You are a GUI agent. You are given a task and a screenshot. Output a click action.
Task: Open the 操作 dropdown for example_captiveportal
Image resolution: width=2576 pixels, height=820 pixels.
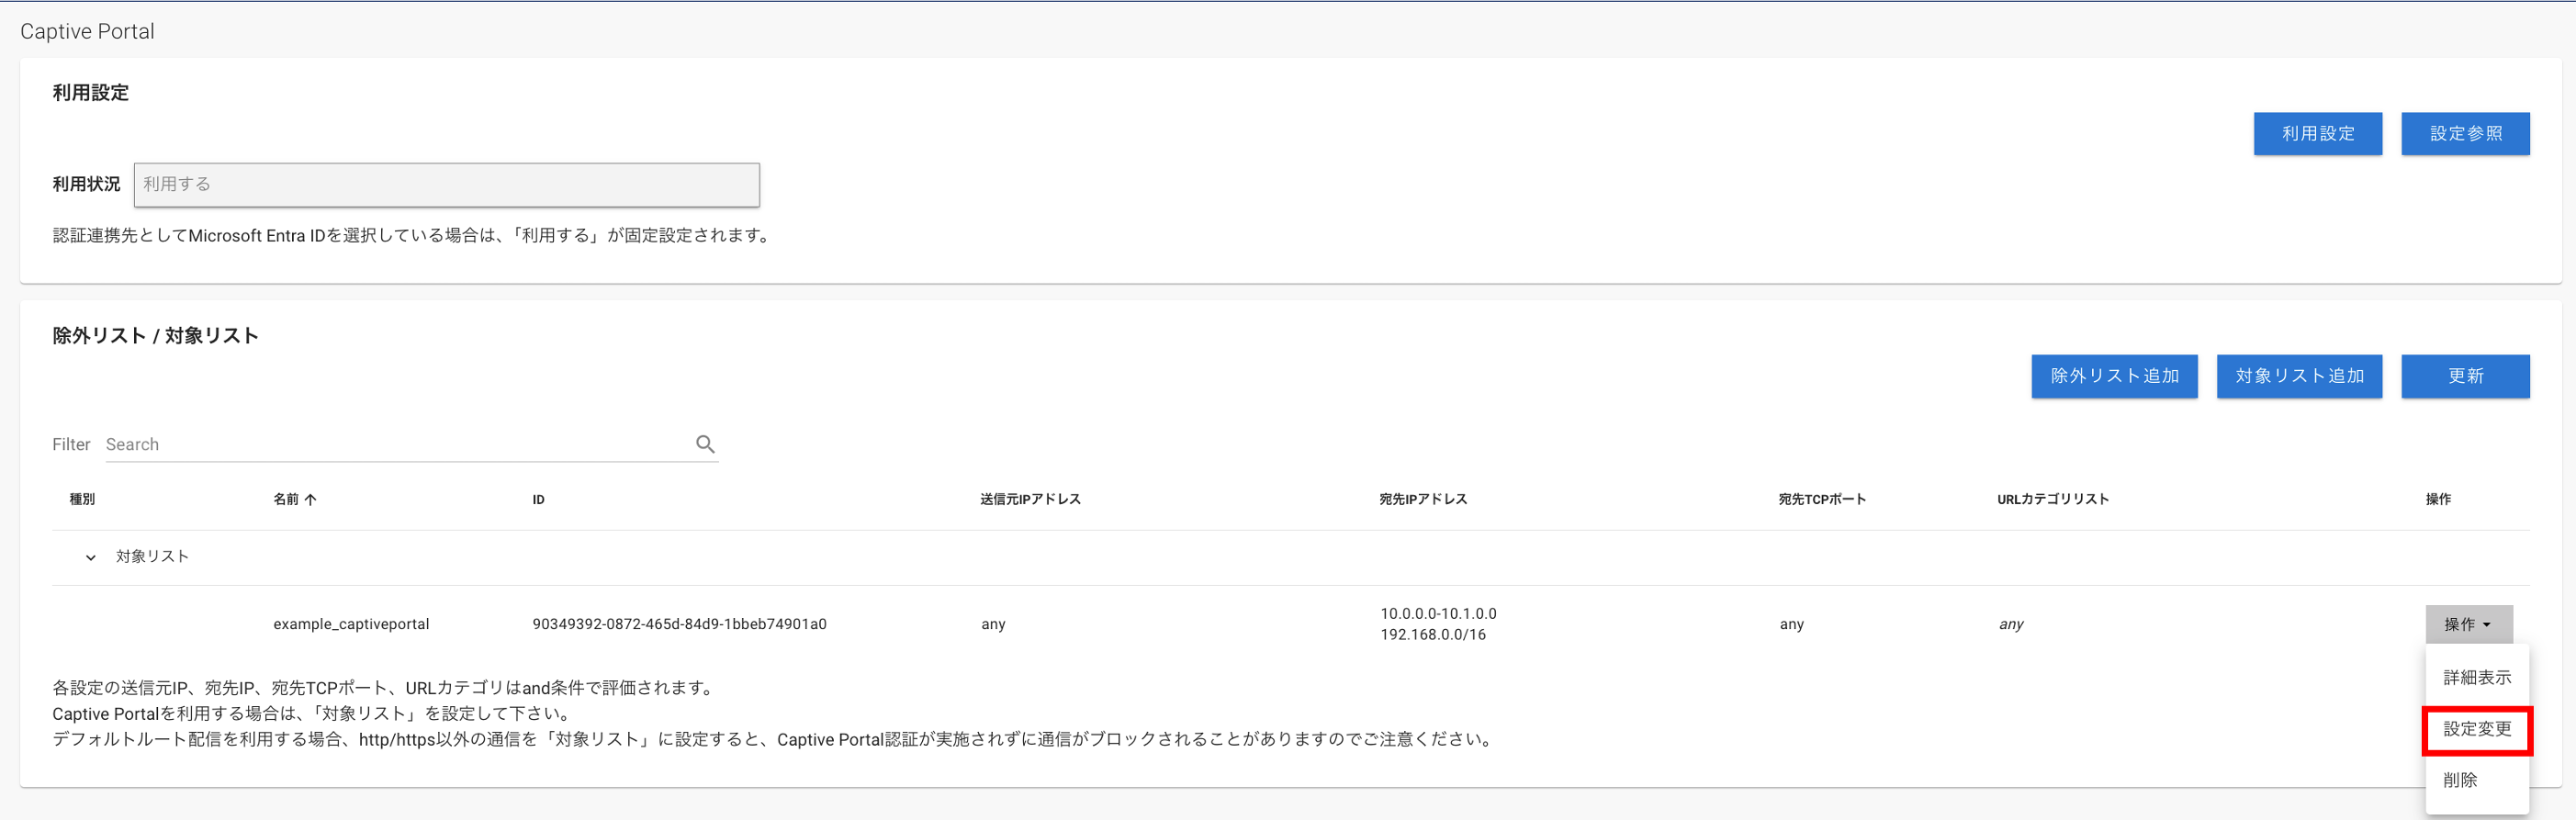[x=2468, y=624]
